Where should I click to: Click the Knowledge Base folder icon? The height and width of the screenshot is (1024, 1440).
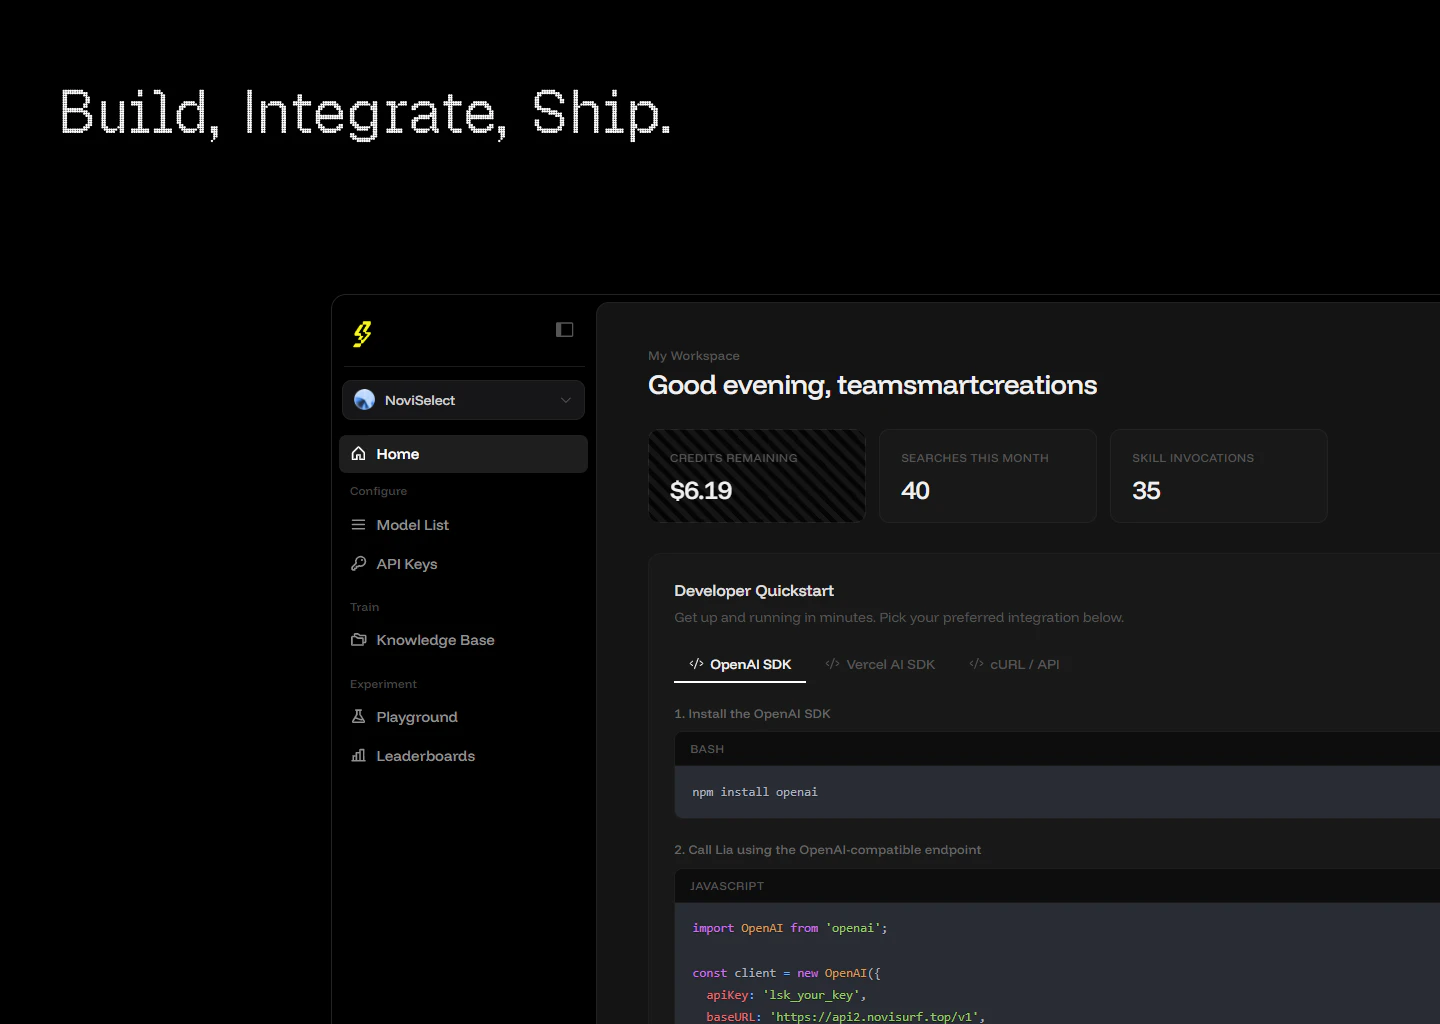pos(358,640)
